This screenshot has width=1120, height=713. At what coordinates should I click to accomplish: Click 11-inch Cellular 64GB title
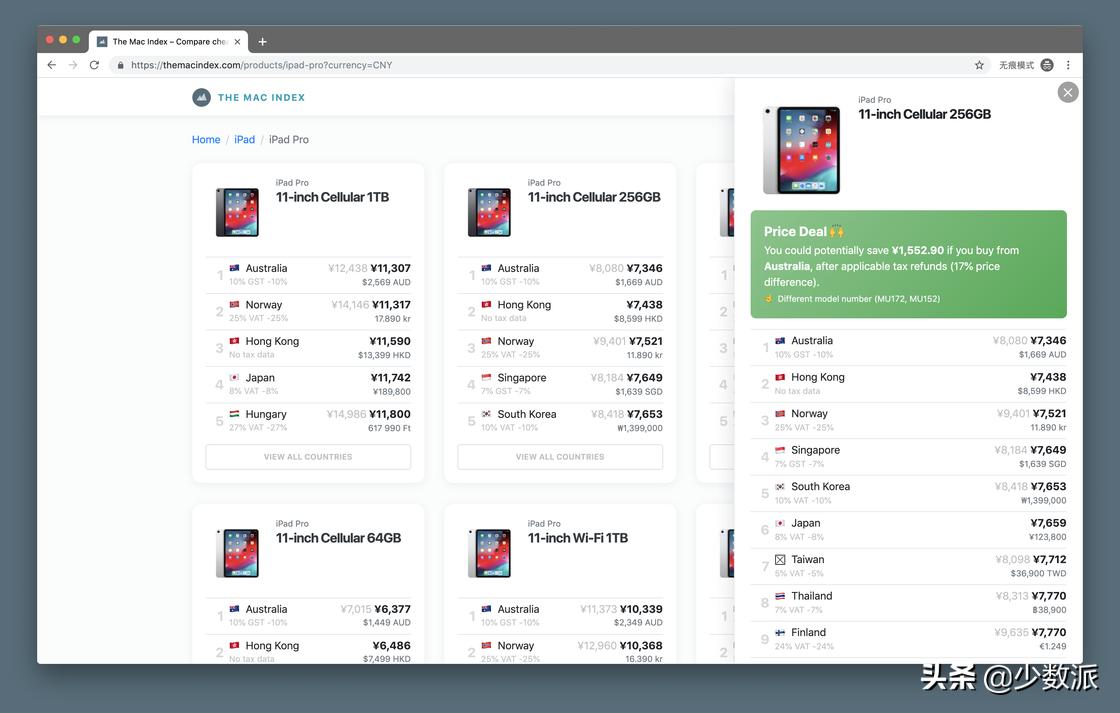339,538
